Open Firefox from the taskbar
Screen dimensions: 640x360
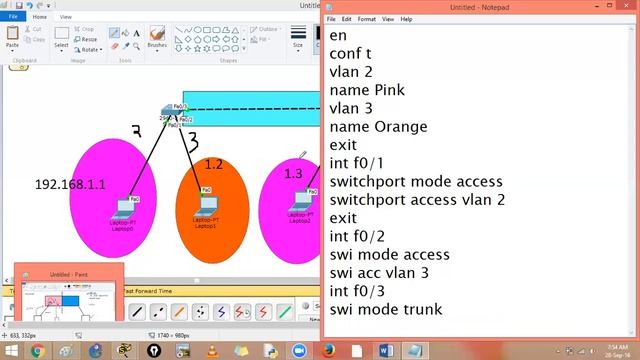tap(329, 351)
